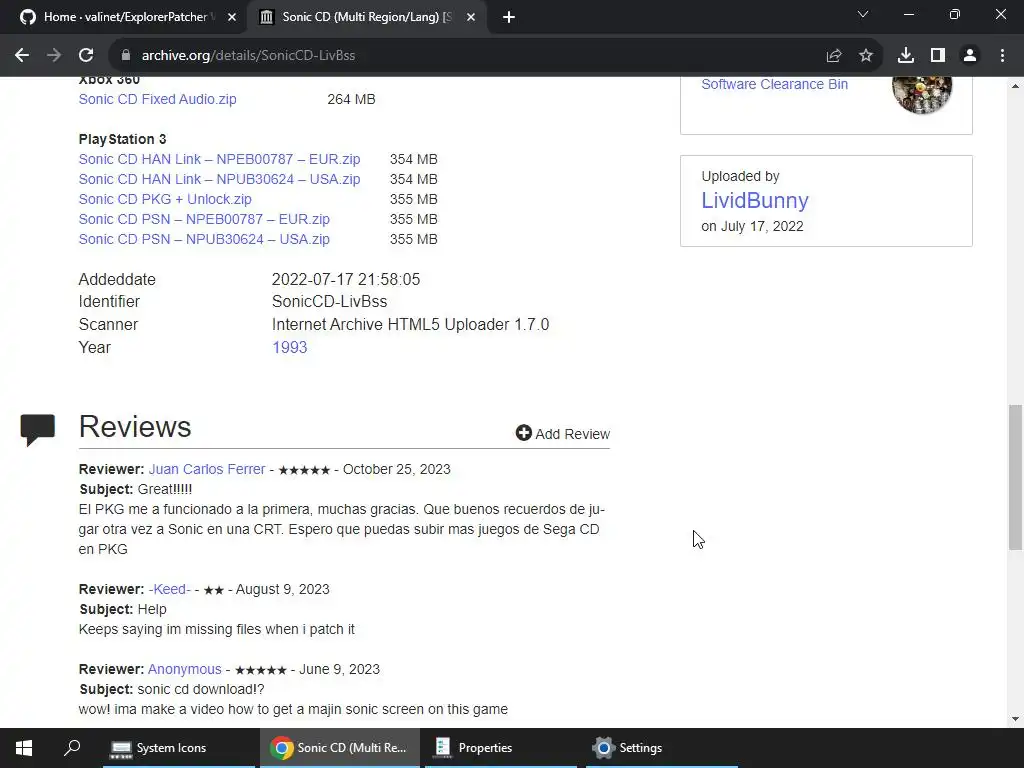This screenshot has height=768, width=1024.
Task: Download Sonic CD Fixed Audio.zip
Action: coord(157,99)
